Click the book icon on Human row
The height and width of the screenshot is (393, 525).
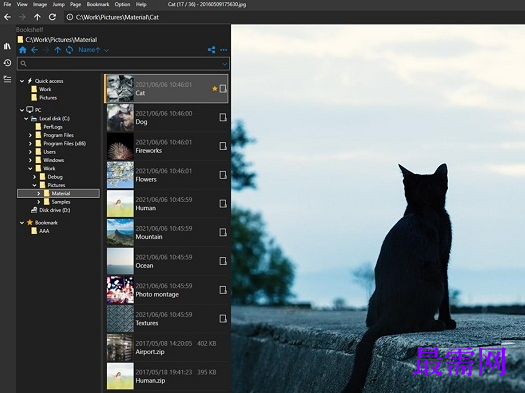223,204
